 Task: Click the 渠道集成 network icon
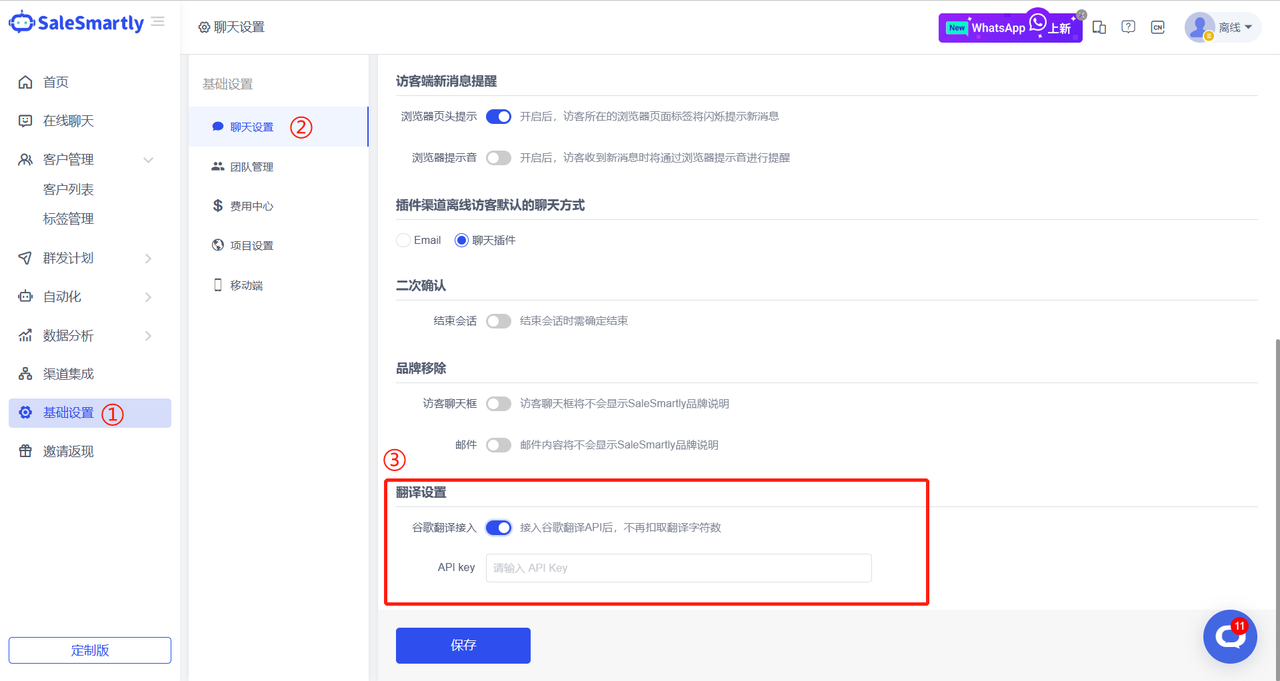point(26,374)
